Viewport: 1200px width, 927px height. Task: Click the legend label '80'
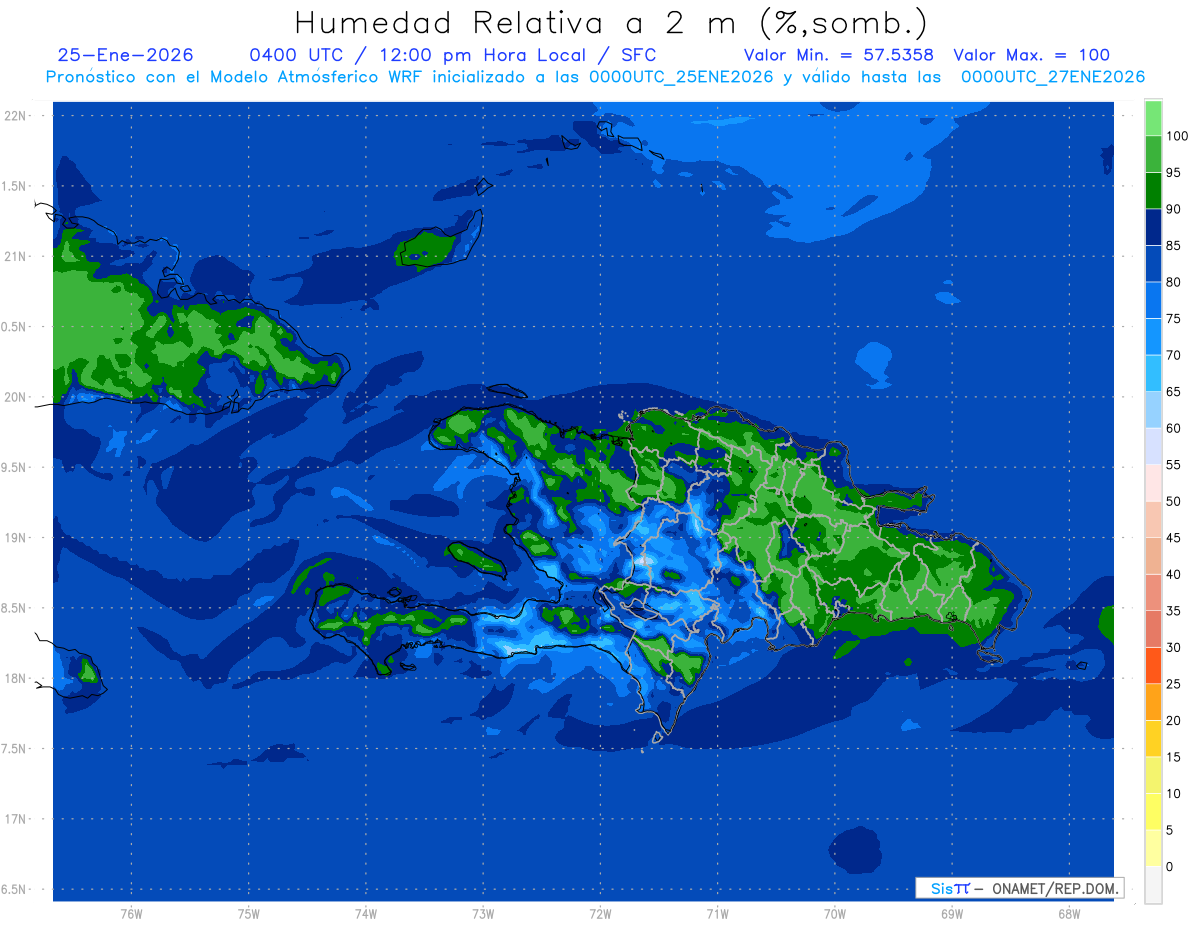[x=1173, y=282]
